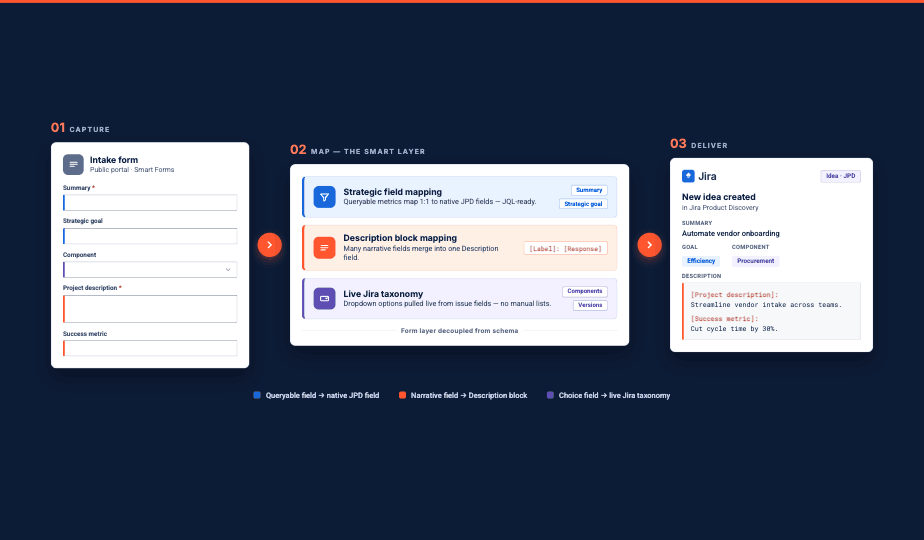
Task: Click the '02 MAP — THE SMART LAYER' heading
Action: [358, 150]
